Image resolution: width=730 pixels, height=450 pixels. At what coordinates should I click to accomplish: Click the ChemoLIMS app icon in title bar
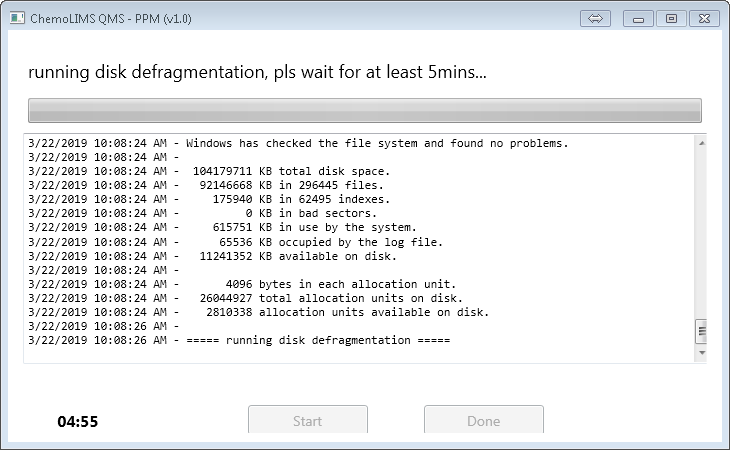15,17
